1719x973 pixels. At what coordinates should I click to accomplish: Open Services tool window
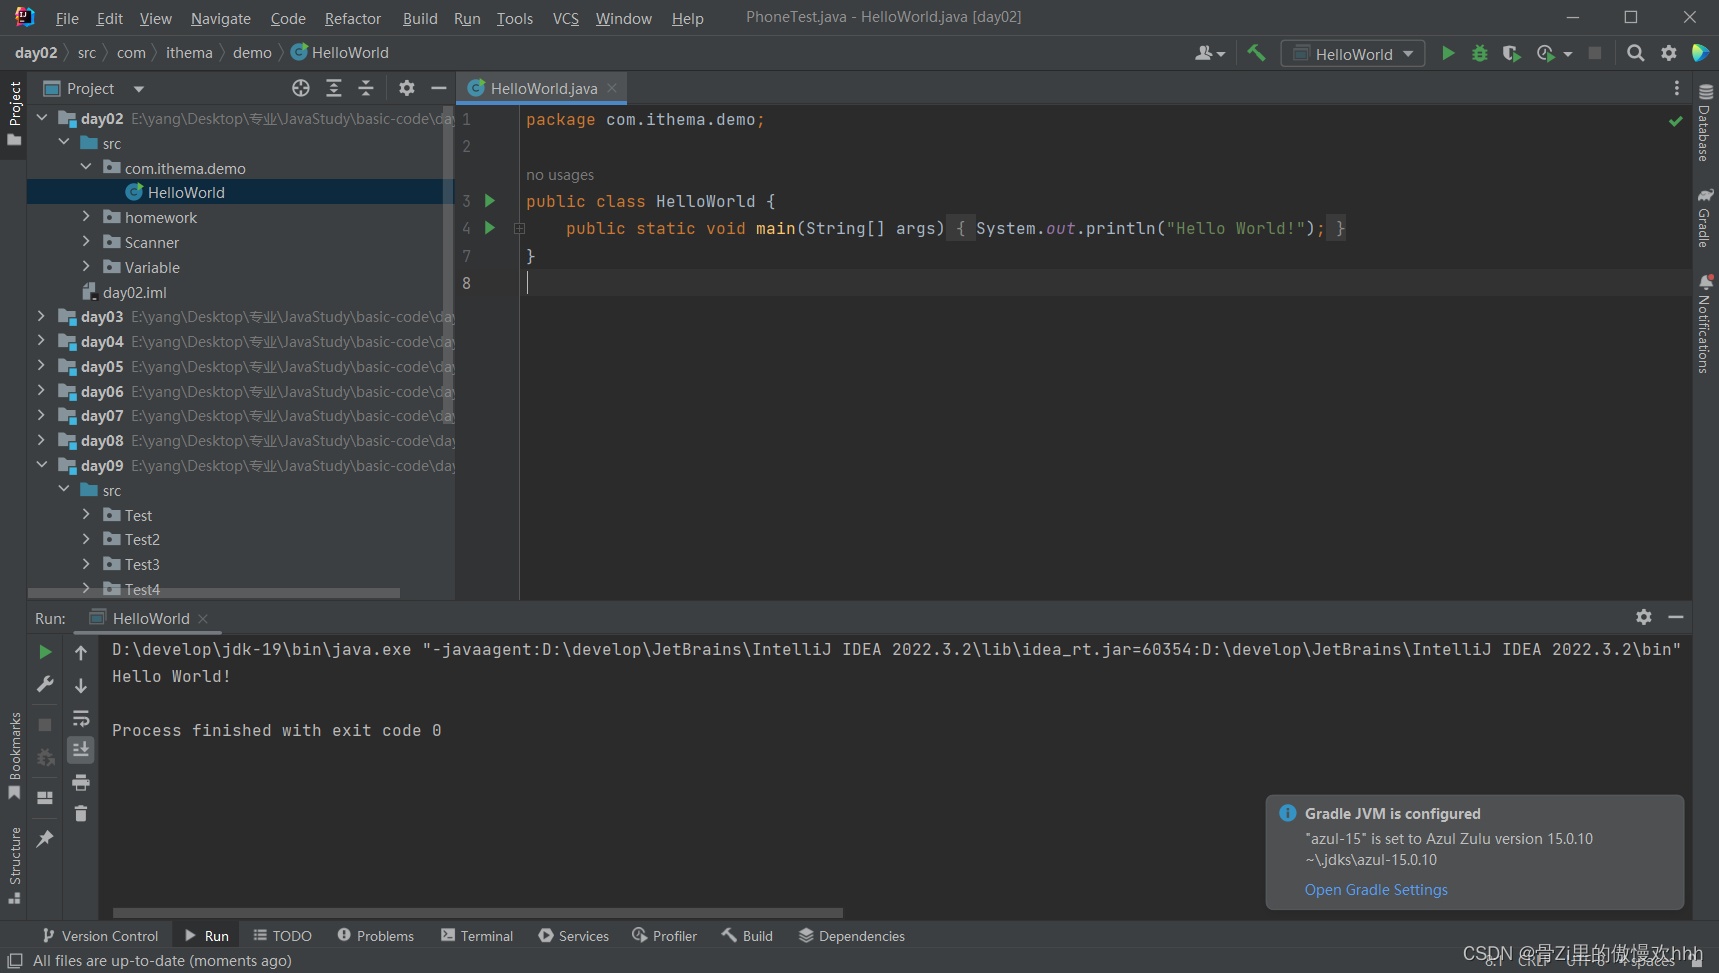click(573, 936)
